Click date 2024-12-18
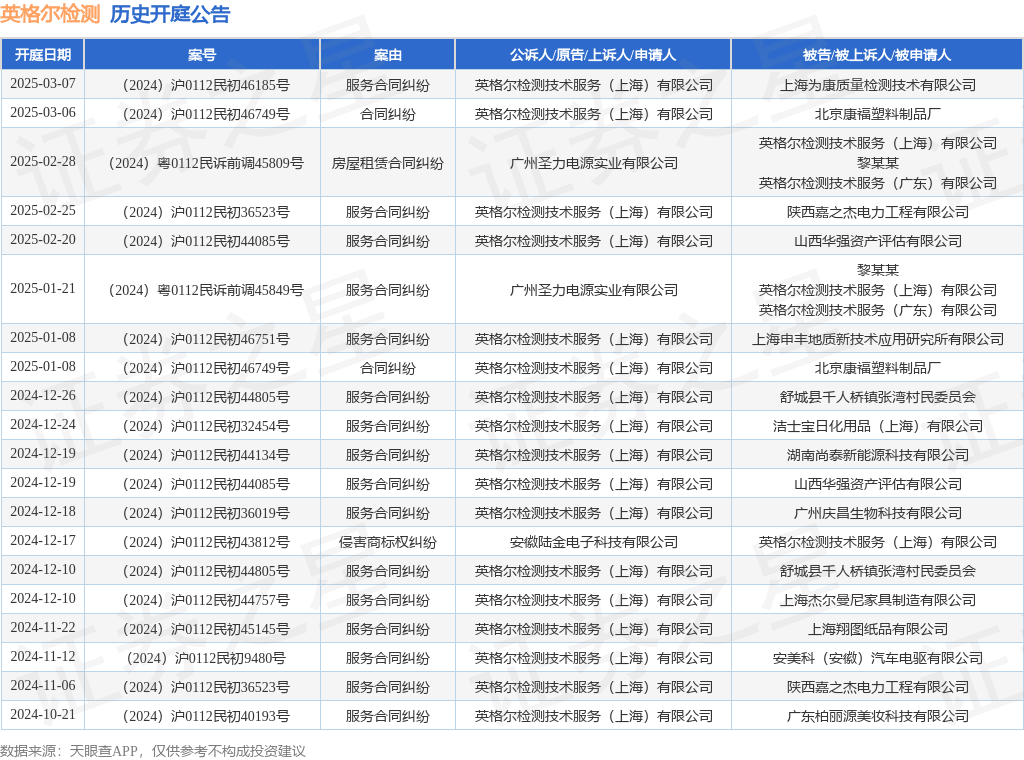1024x760 pixels. (43, 512)
